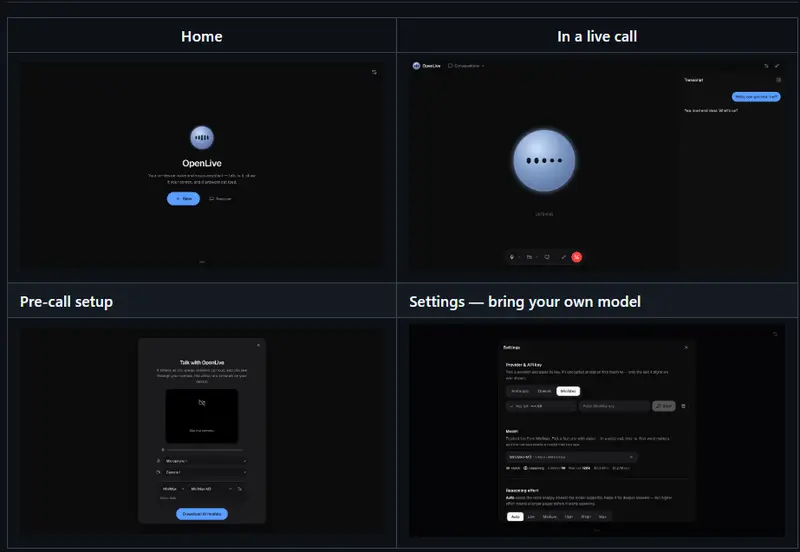This screenshot has height=552, width=800.
Task: Select Medium reasoning effort option
Action: 549,516
